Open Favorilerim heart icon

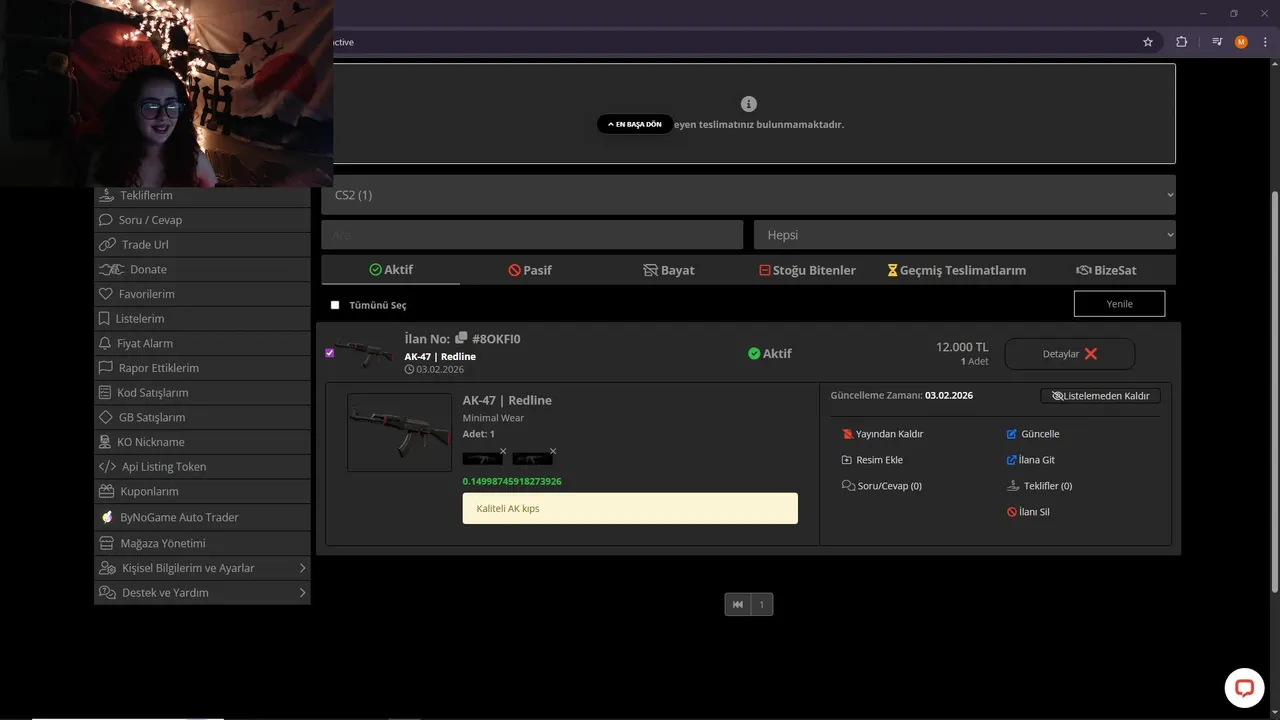coord(106,294)
